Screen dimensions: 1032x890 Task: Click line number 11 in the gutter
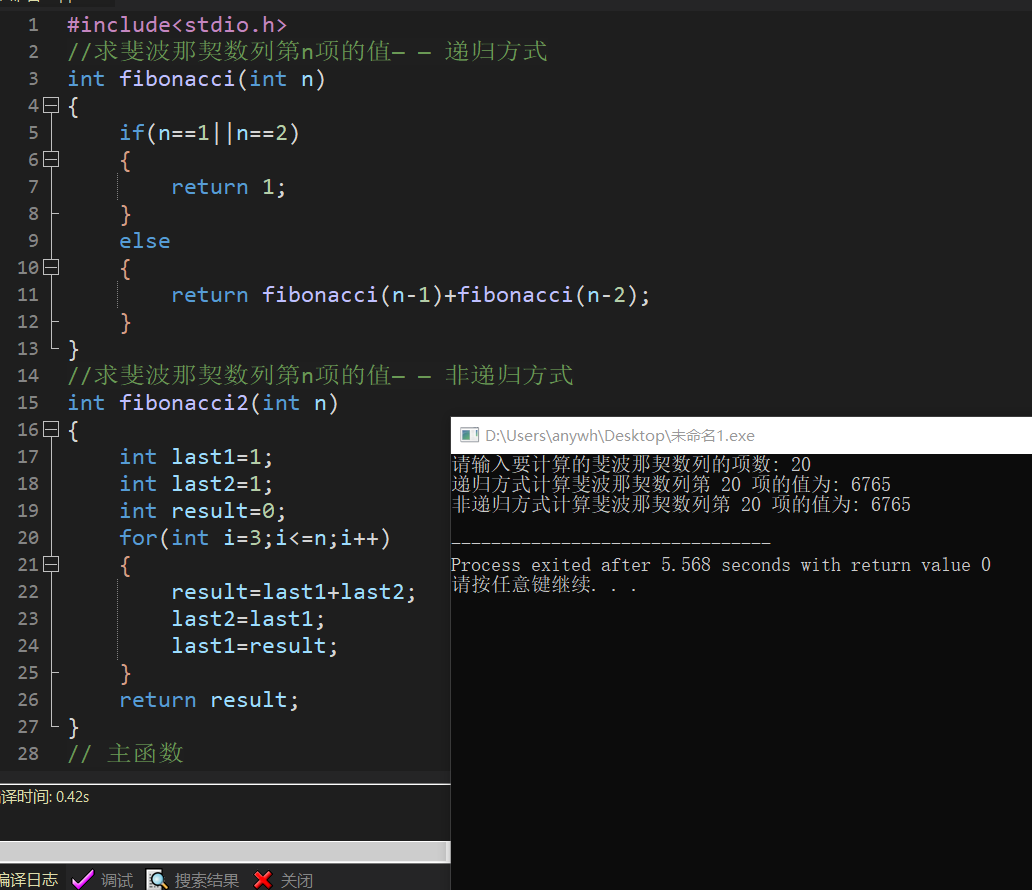point(28,295)
